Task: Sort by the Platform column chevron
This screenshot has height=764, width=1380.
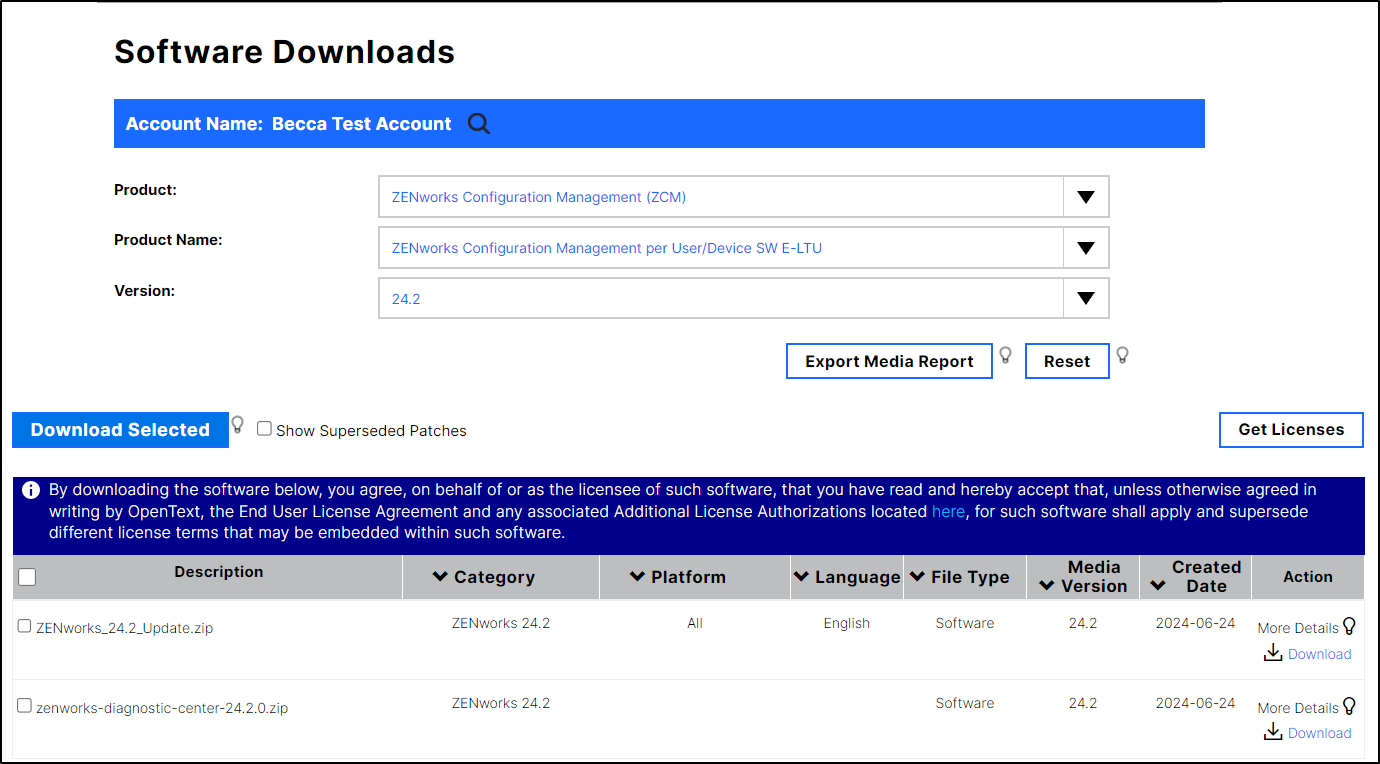Action: [x=637, y=577]
